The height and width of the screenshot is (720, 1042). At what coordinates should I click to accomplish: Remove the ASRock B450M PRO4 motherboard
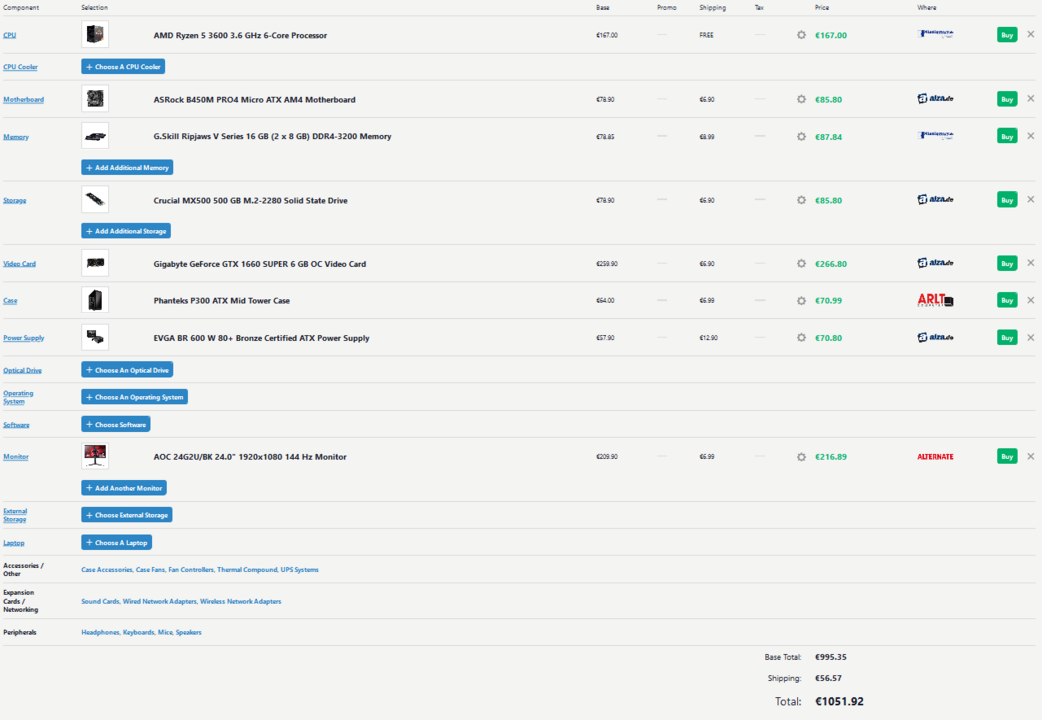click(x=1030, y=98)
